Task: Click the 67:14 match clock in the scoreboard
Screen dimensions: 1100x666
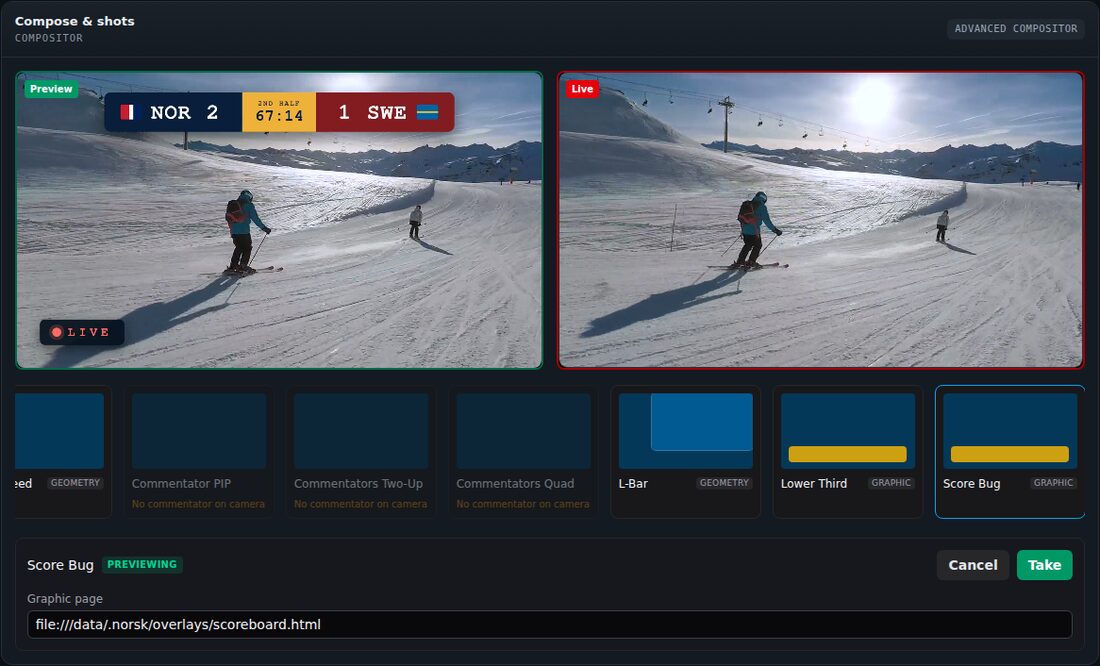Action: (279, 116)
